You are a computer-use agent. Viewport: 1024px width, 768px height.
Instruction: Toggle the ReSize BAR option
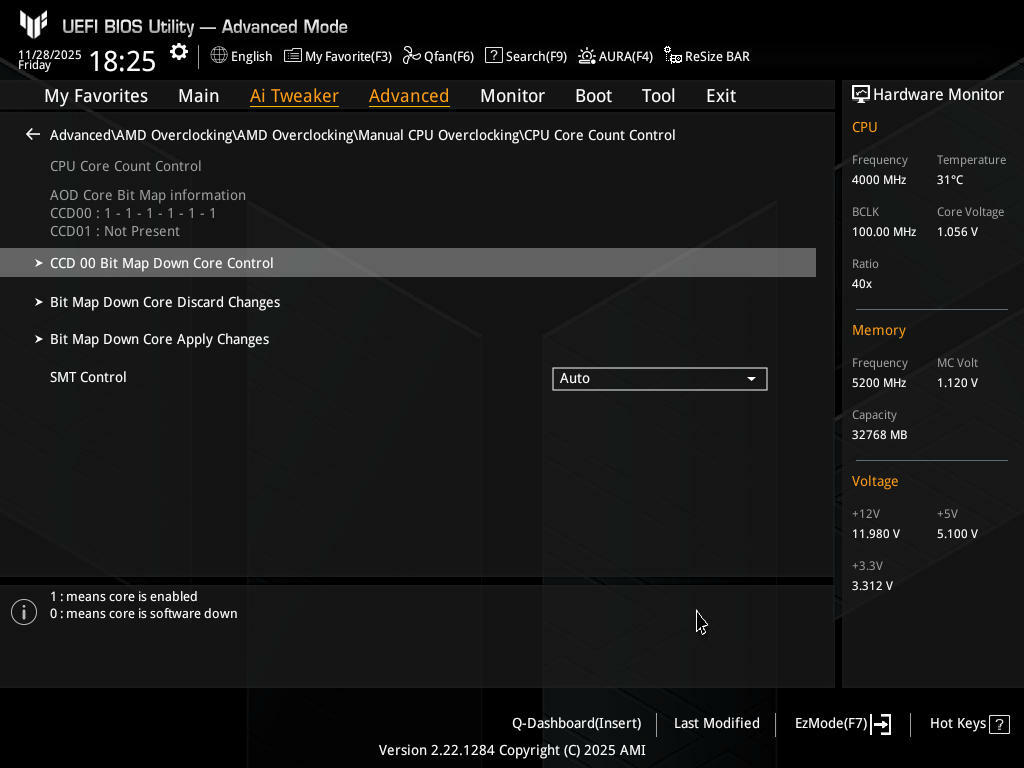coord(707,56)
